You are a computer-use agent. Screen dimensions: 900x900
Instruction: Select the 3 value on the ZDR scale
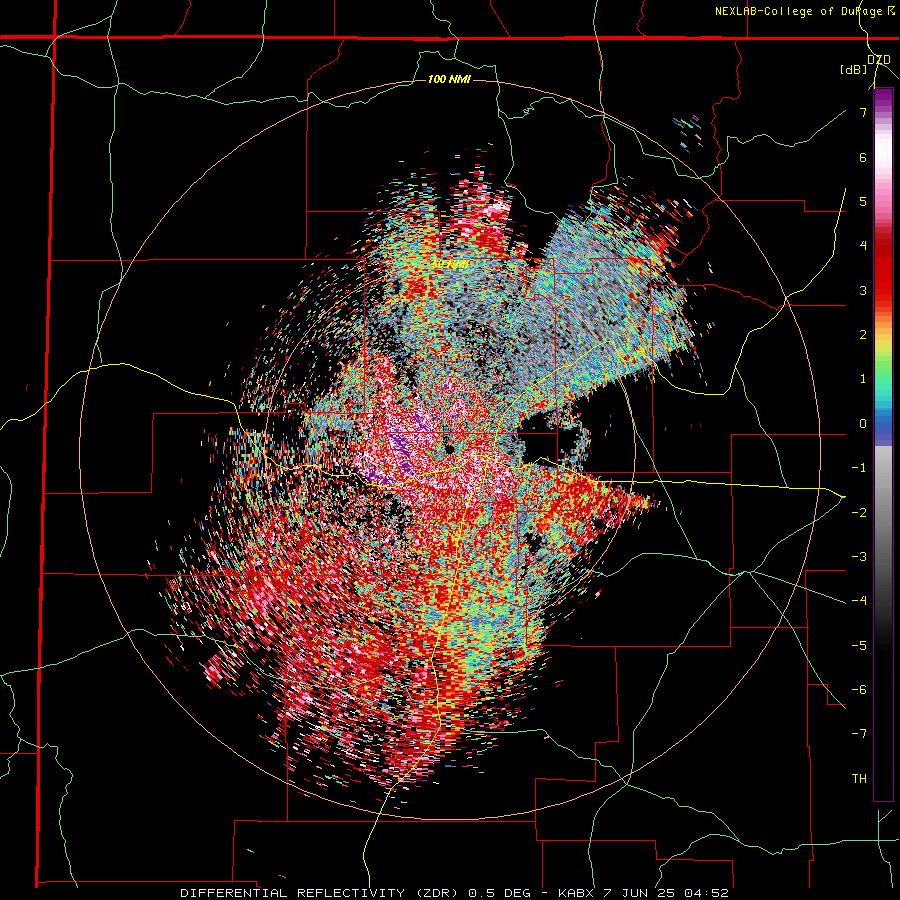pyautogui.click(x=863, y=290)
